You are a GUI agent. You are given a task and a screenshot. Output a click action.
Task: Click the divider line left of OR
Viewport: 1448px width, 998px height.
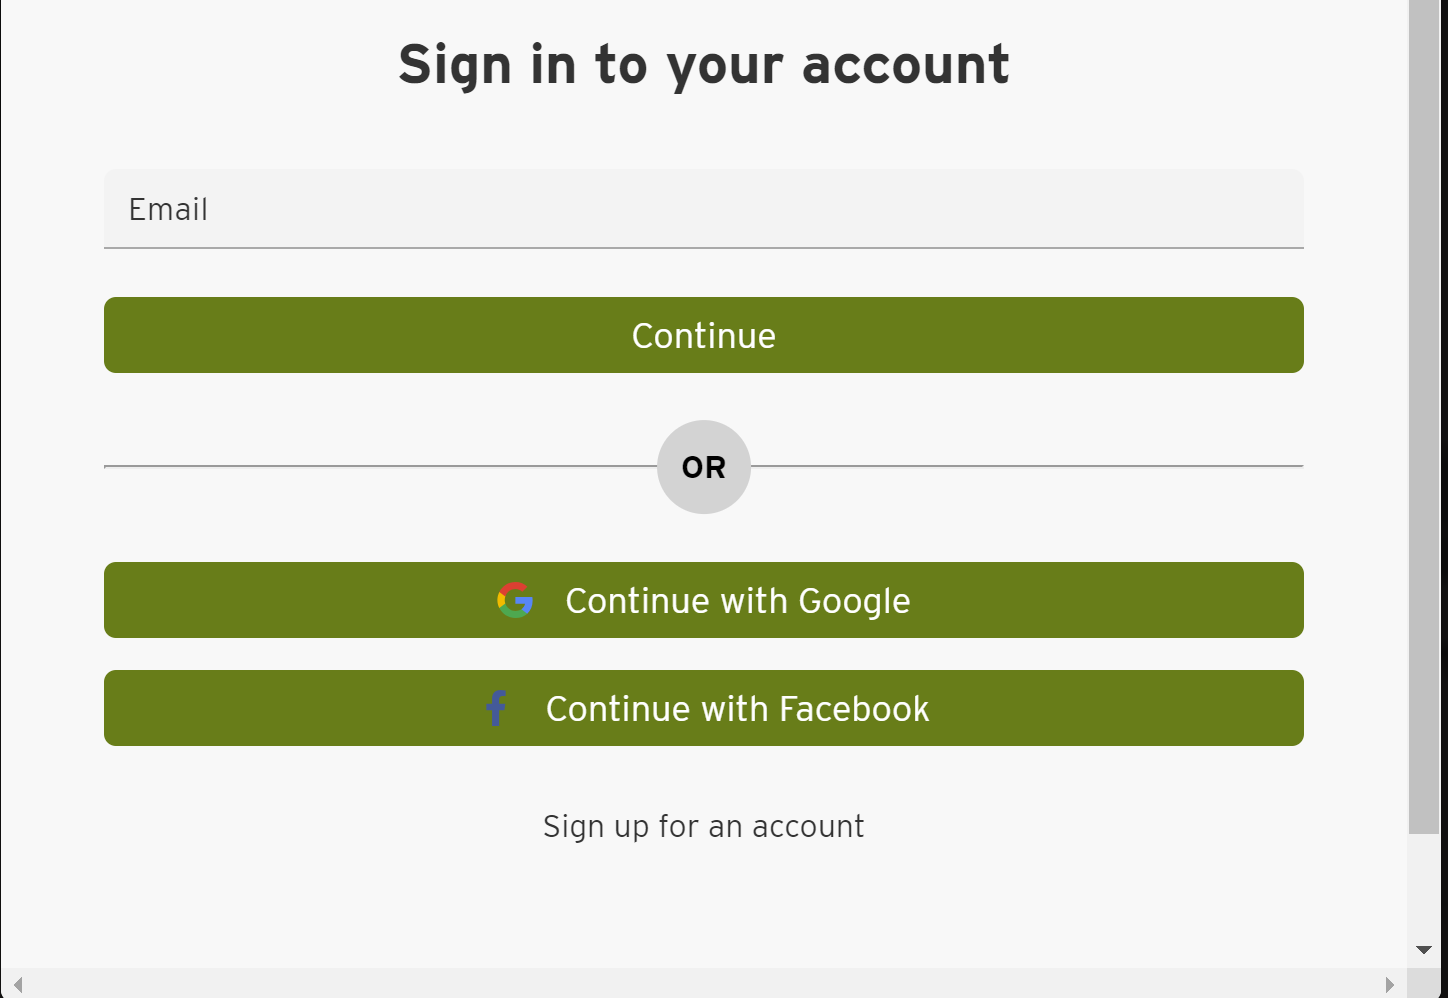(380, 466)
